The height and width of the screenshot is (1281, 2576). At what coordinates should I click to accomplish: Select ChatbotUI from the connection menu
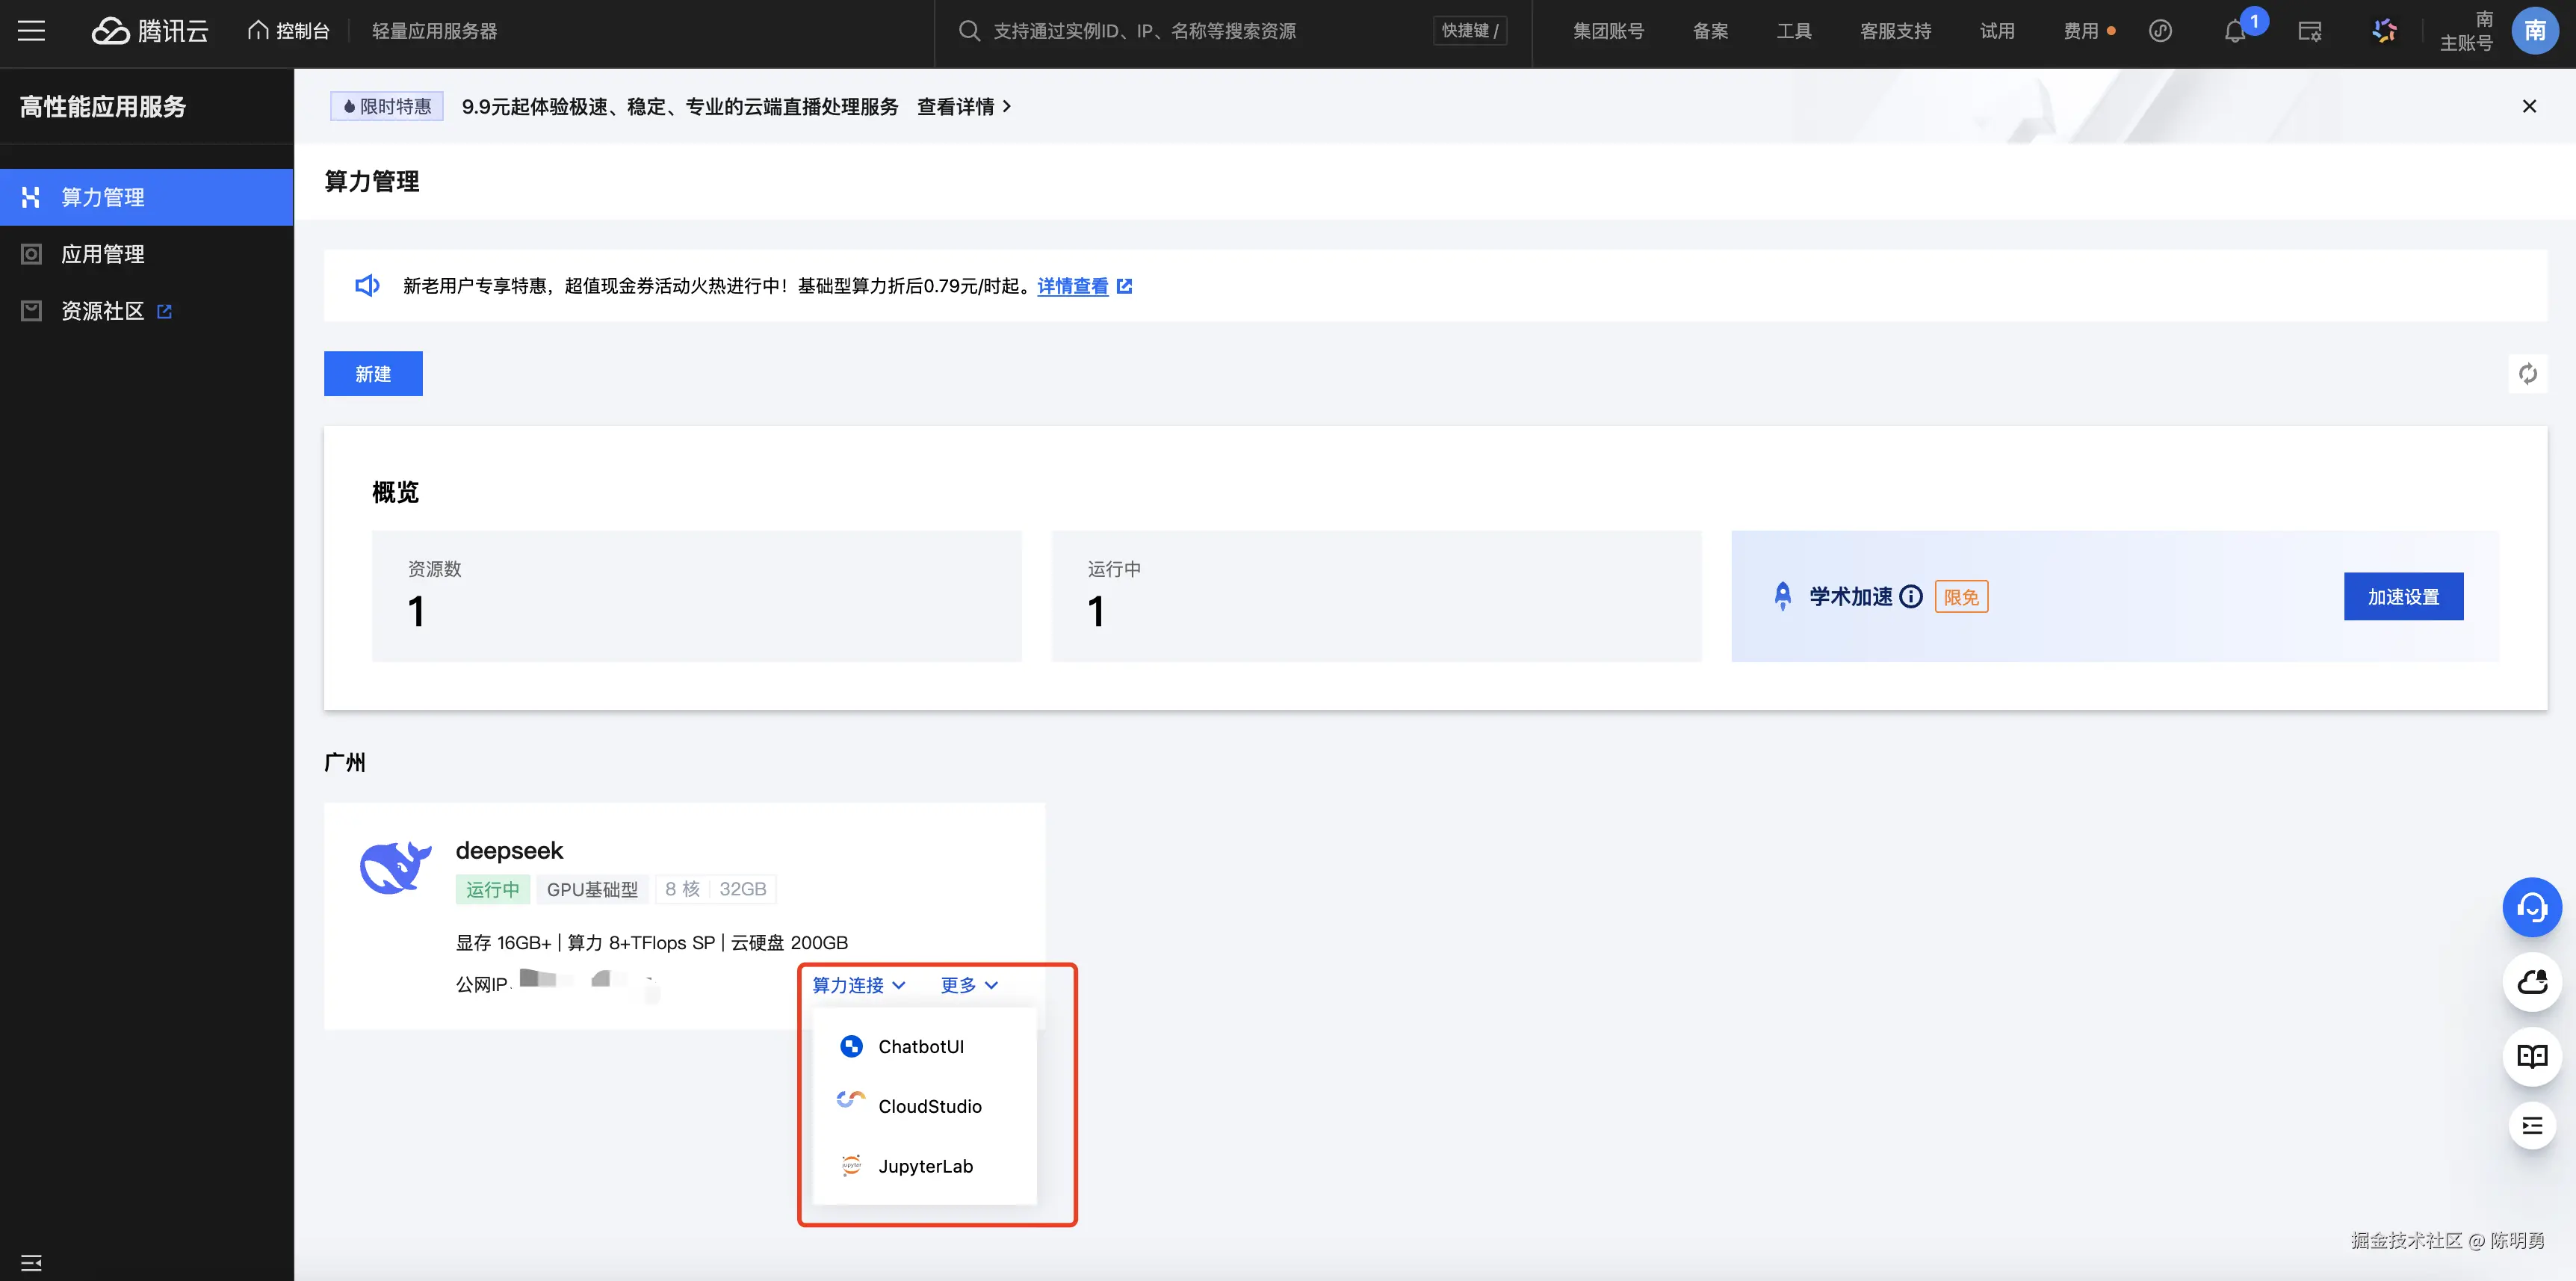[x=920, y=1046]
